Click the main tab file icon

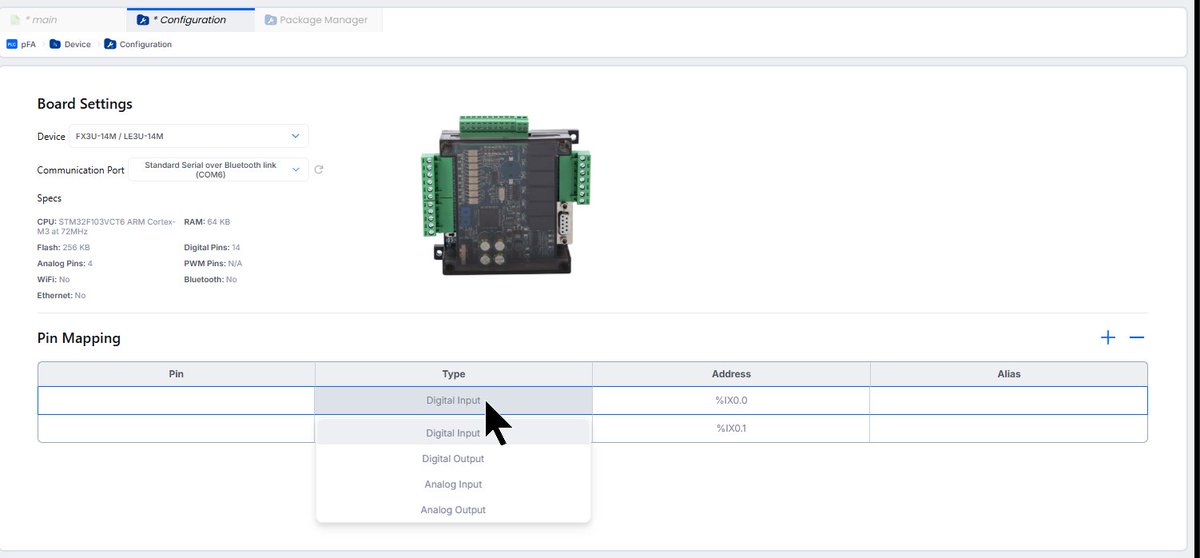click(15, 19)
